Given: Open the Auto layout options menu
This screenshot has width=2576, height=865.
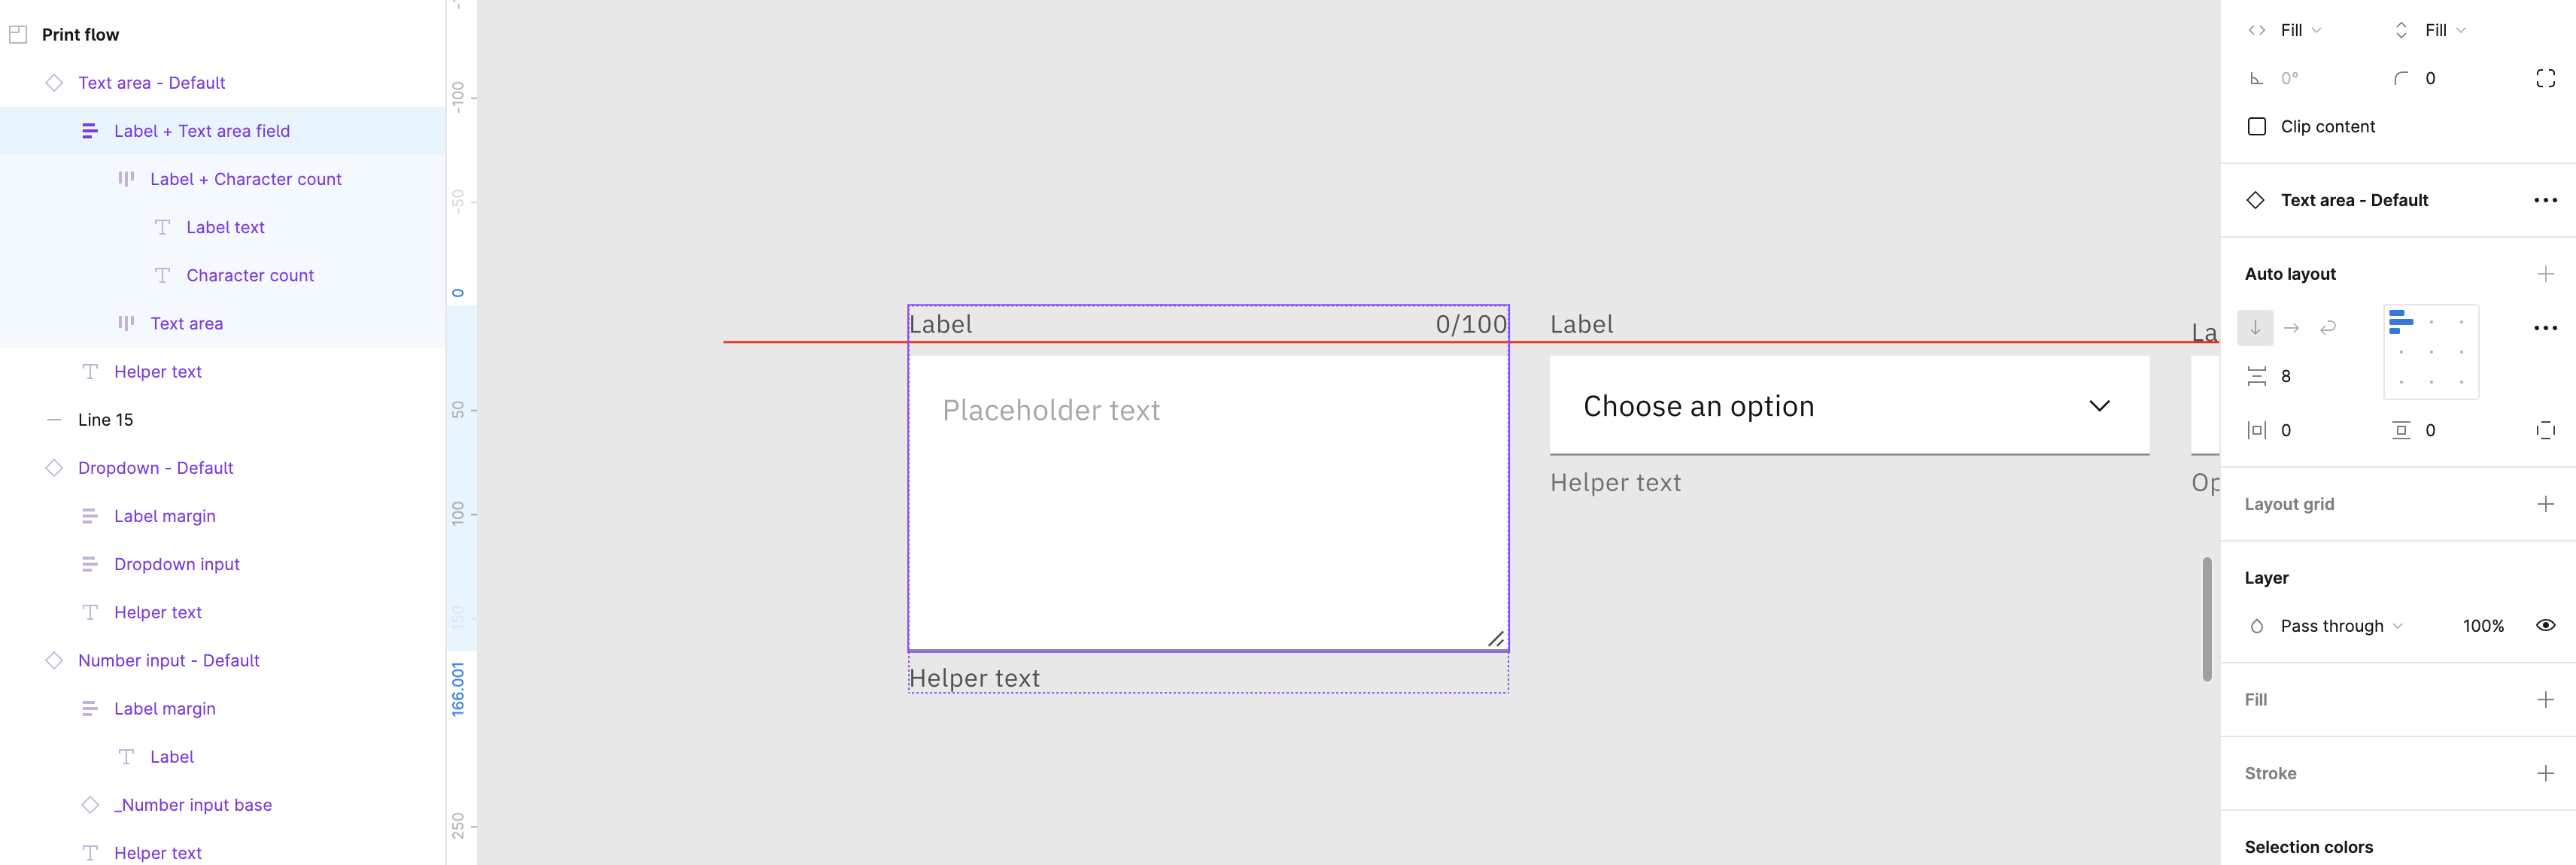Looking at the screenshot, I should click(x=2546, y=327).
